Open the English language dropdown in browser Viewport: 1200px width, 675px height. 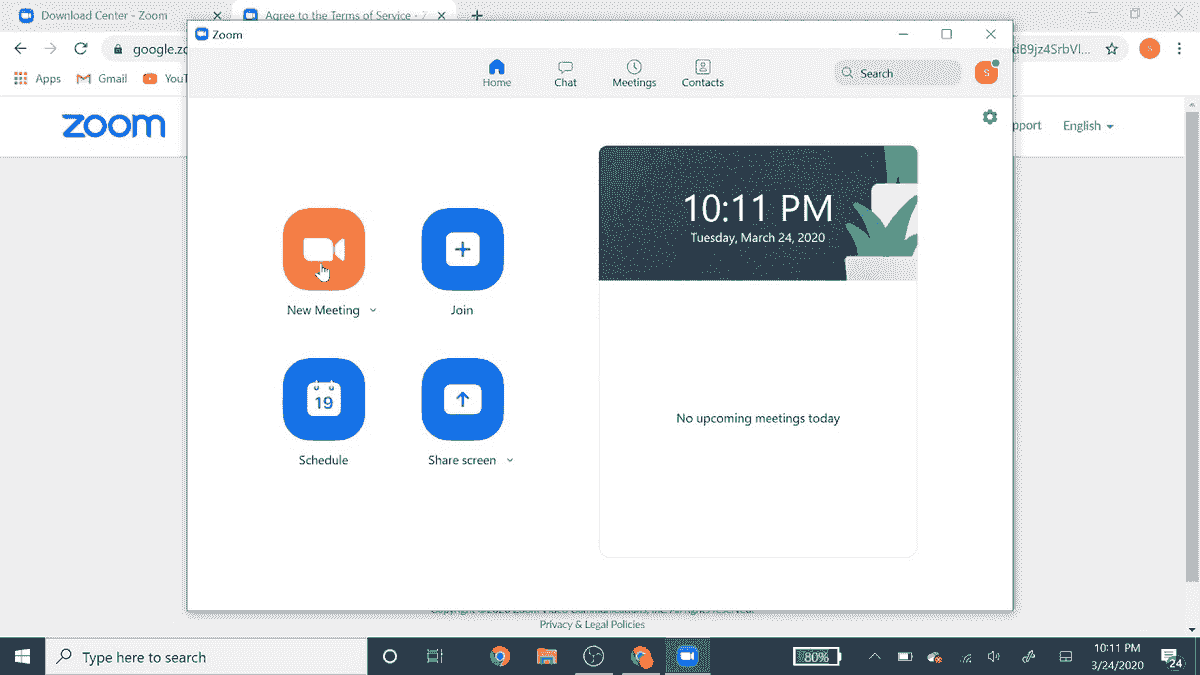tap(1088, 126)
